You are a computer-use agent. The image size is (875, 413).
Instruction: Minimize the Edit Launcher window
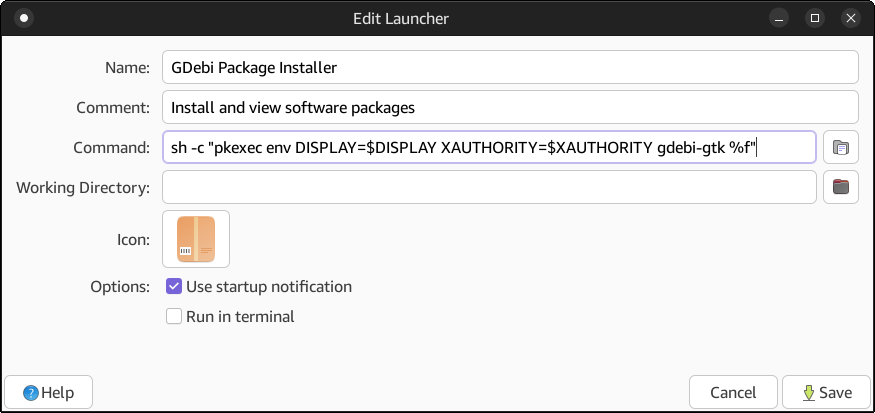[779, 18]
